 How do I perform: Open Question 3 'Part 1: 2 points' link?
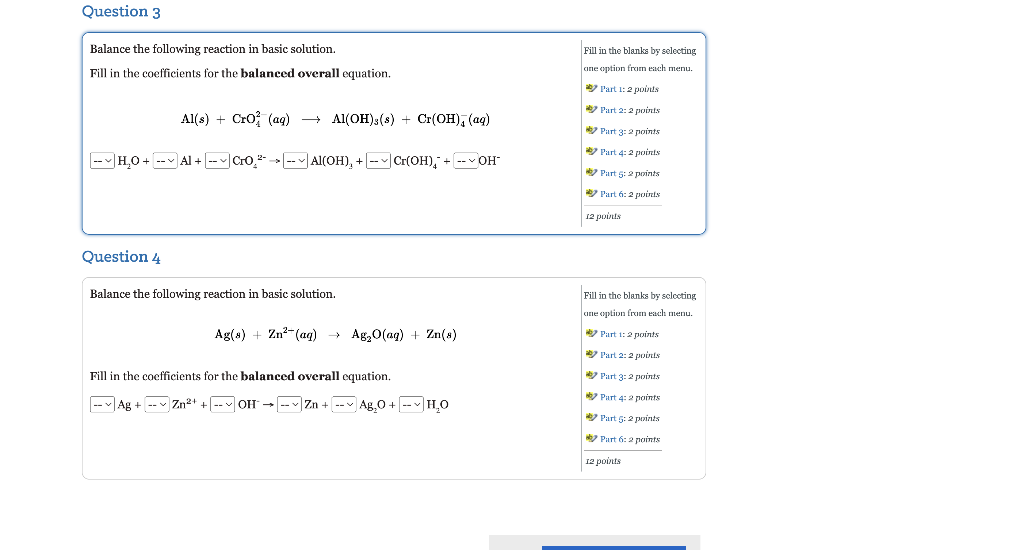click(630, 89)
